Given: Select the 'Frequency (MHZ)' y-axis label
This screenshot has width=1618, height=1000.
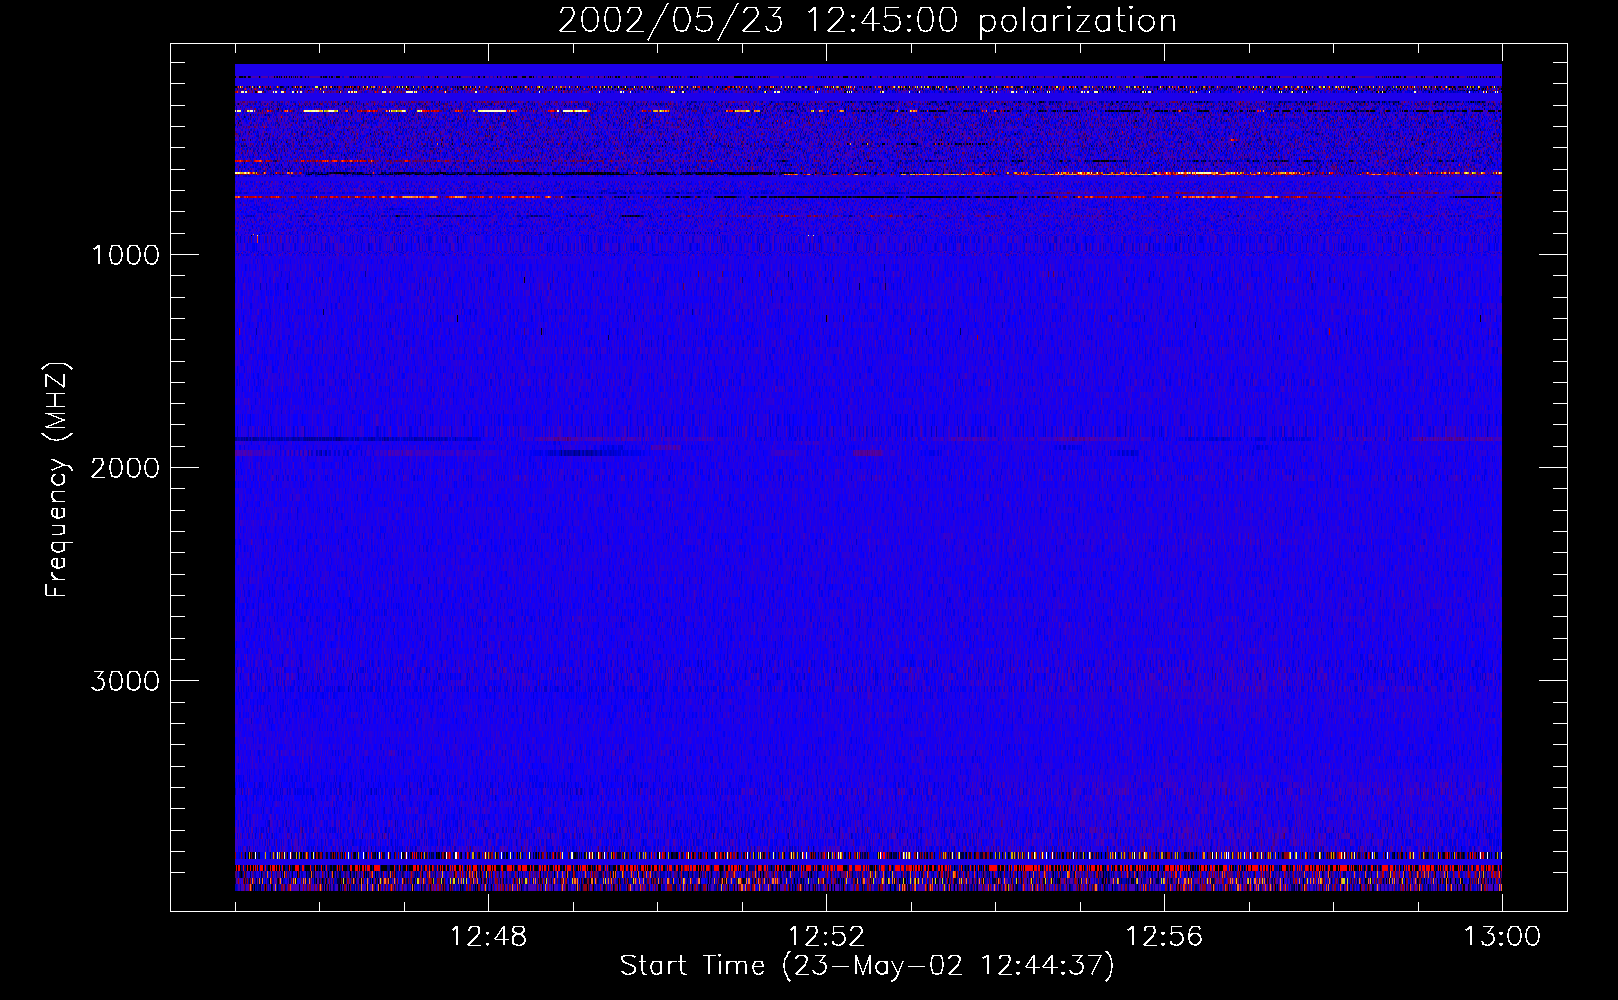Looking at the screenshot, I should [58, 479].
